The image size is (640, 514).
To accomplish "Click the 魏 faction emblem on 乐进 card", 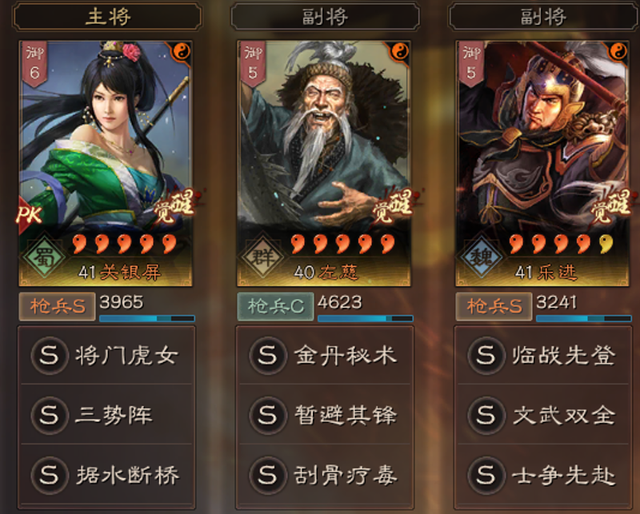I will click(481, 257).
